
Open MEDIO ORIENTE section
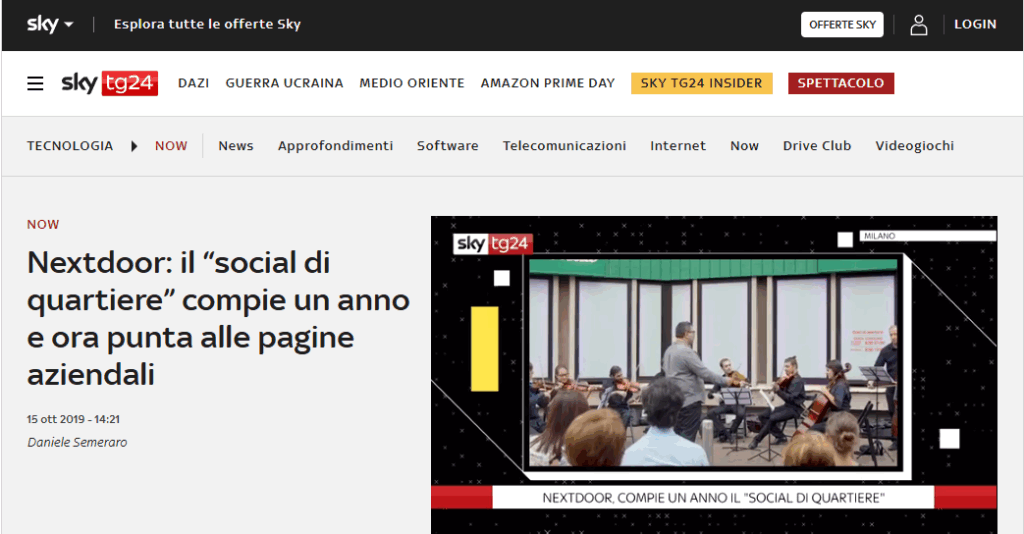tap(411, 83)
